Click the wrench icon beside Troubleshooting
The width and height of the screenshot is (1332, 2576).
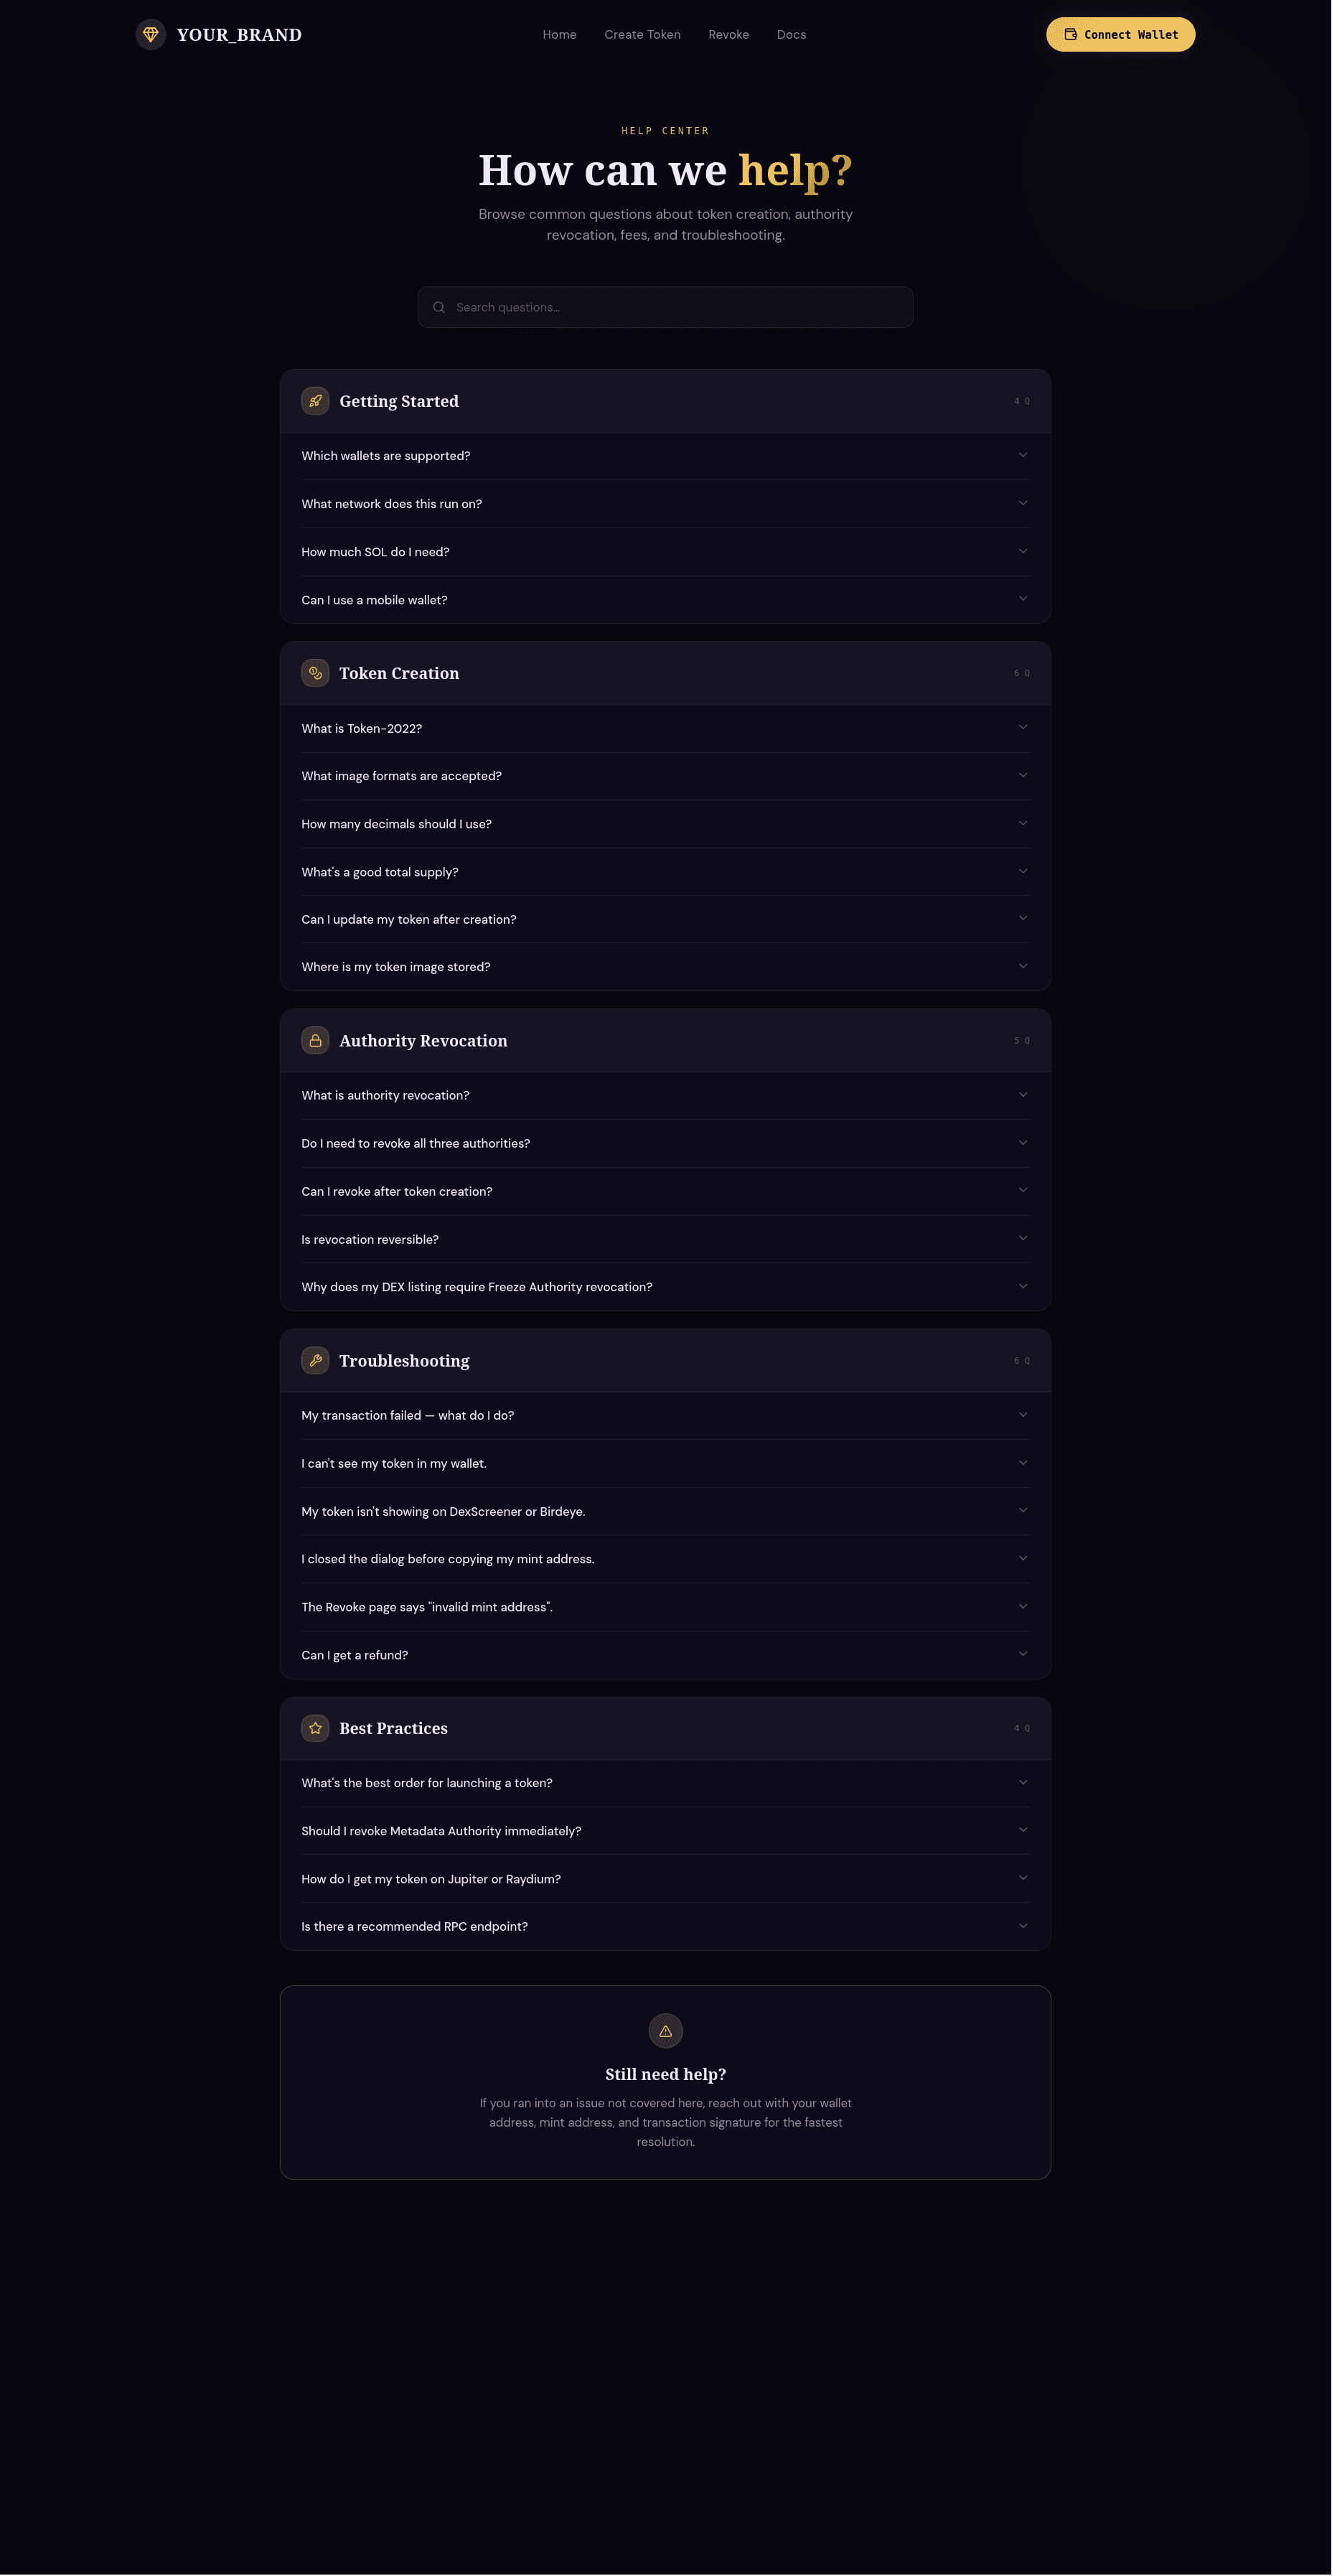pos(315,1361)
